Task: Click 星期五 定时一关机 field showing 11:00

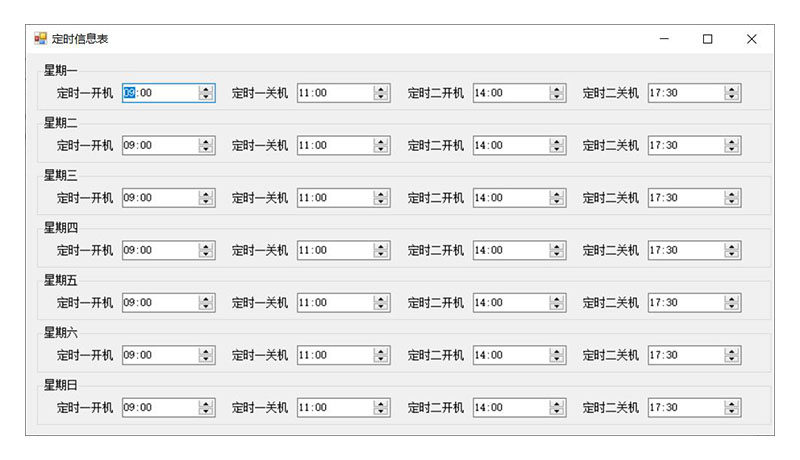Action: click(343, 303)
